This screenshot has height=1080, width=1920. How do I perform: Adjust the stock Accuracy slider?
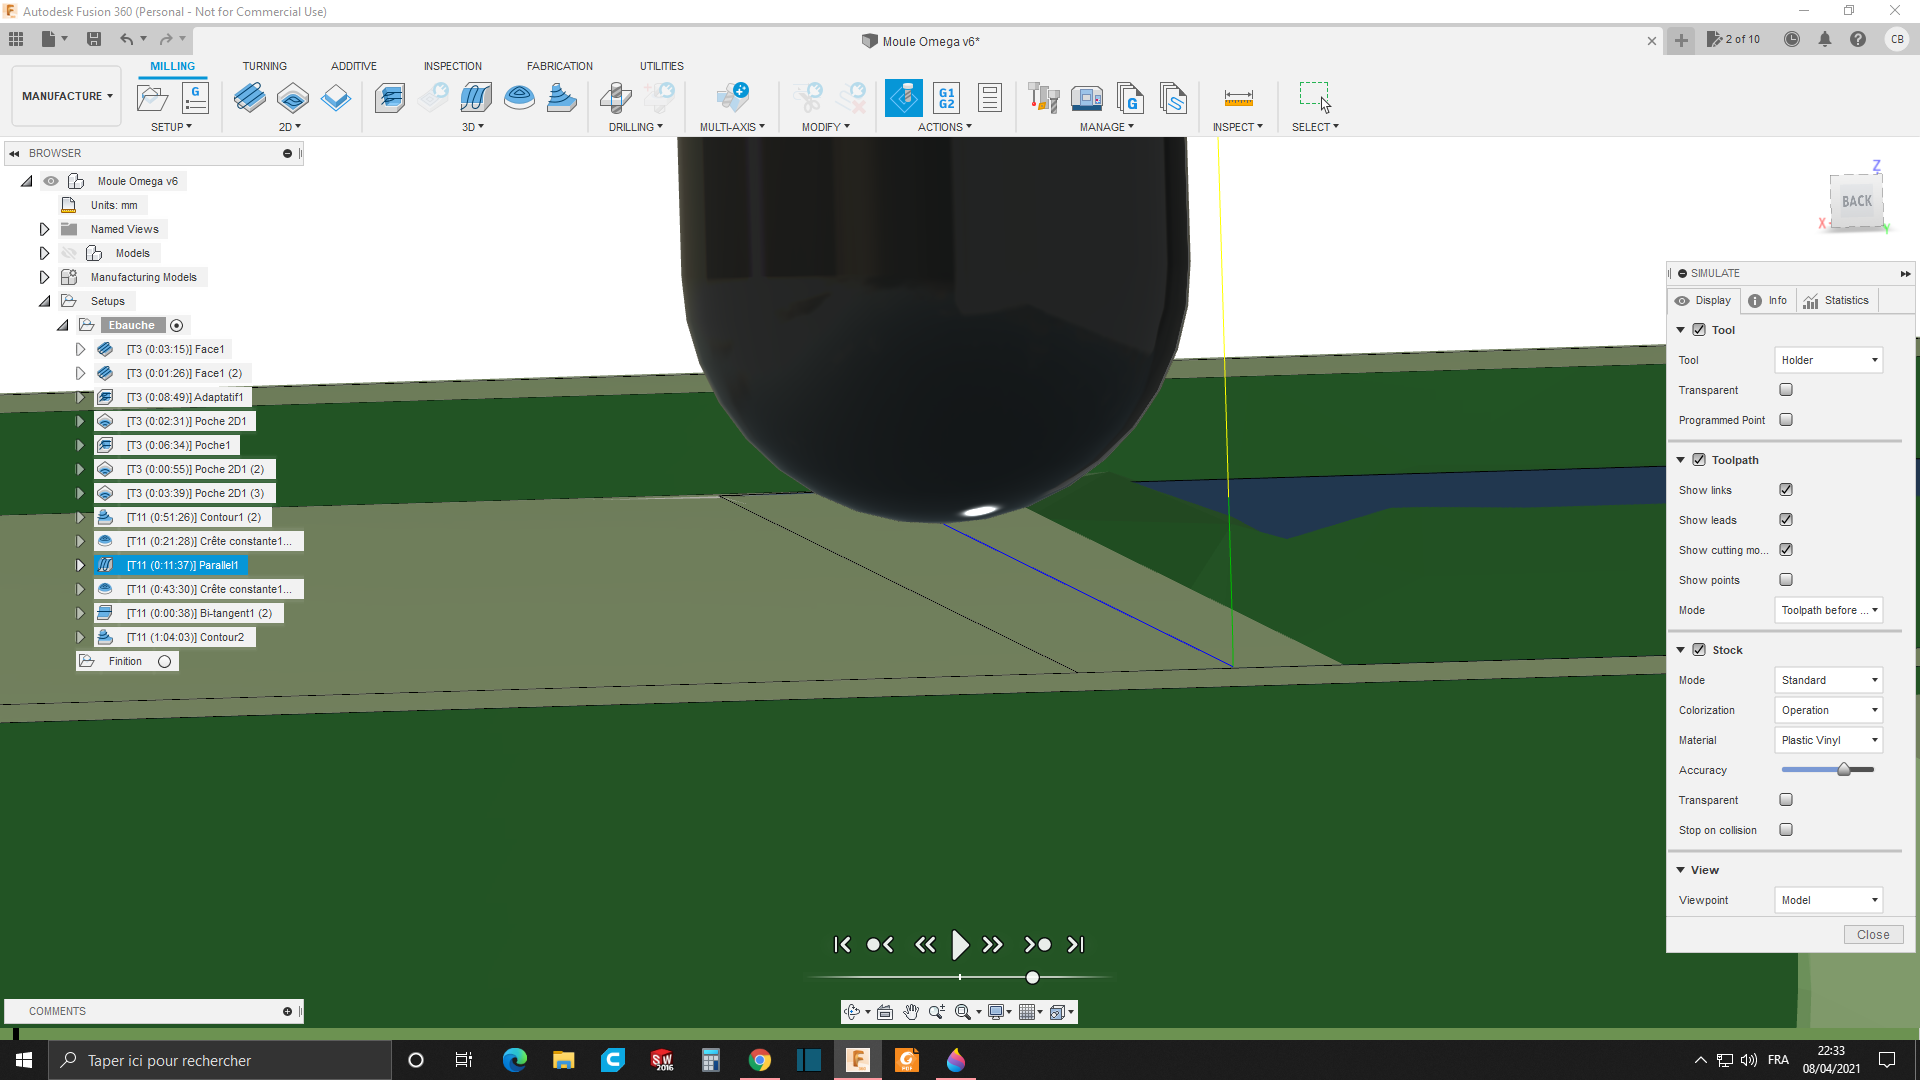point(1843,770)
